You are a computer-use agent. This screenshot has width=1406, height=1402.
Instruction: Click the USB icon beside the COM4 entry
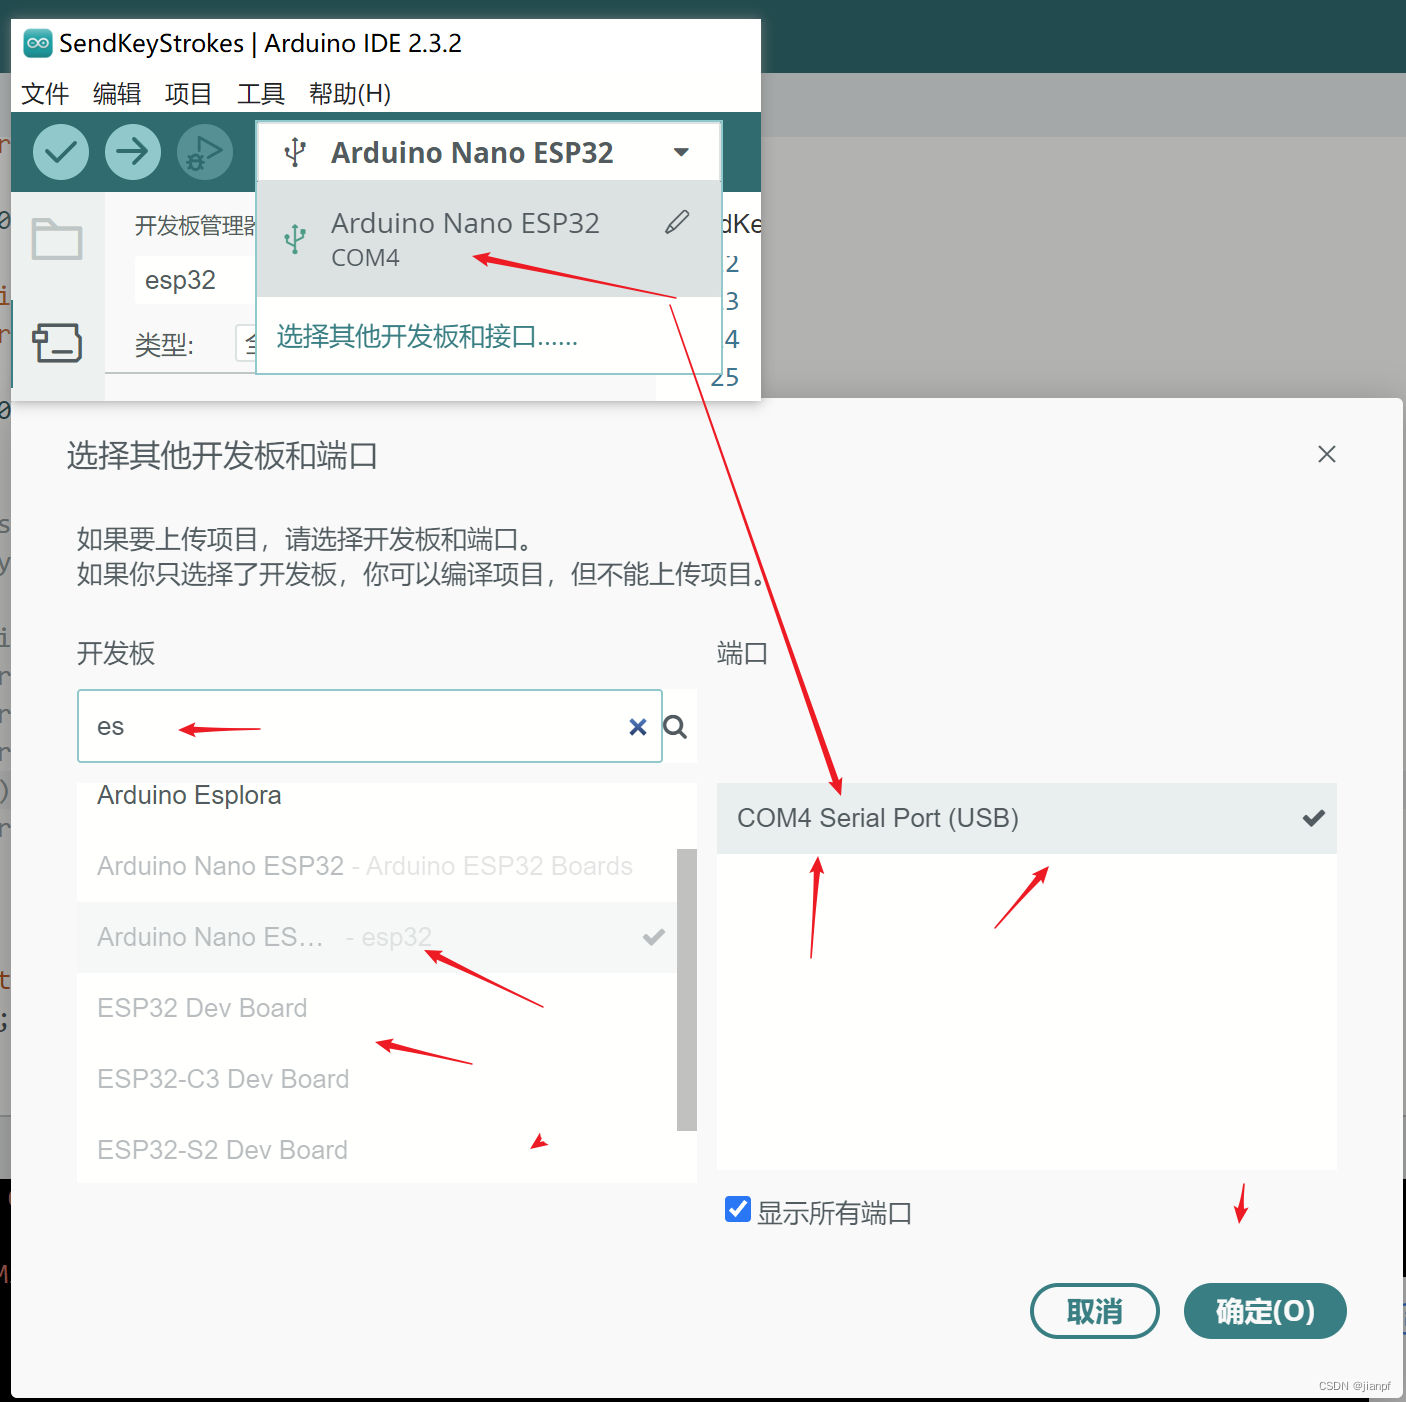coord(295,238)
